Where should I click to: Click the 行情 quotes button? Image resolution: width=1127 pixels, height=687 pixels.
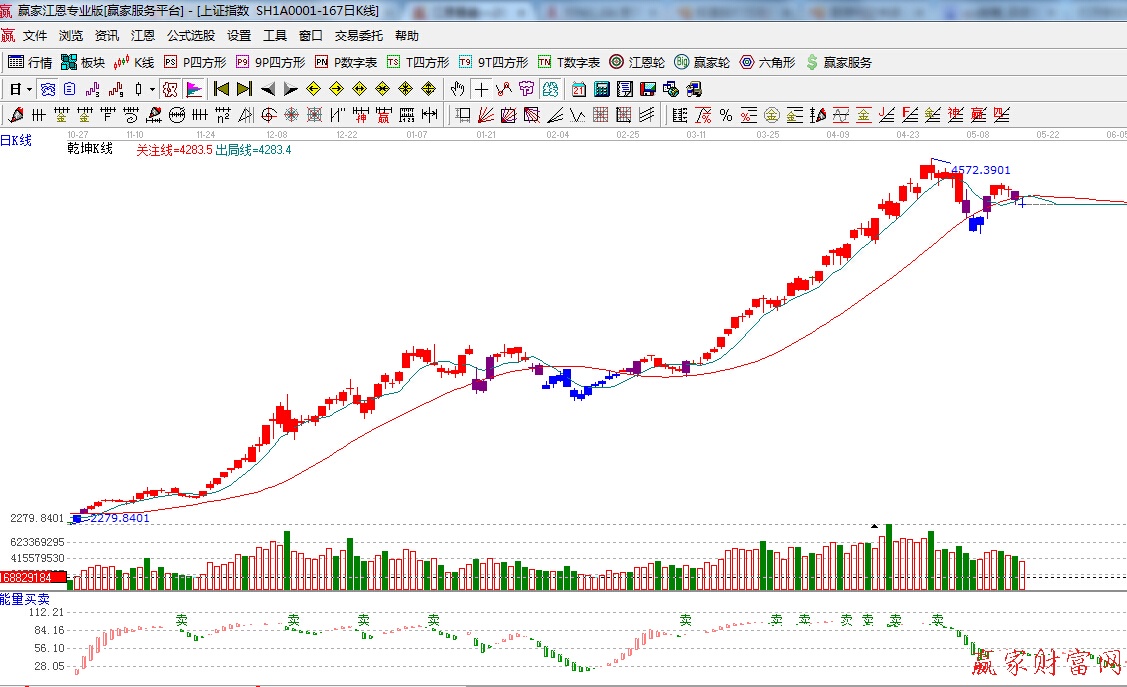(30, 62)
